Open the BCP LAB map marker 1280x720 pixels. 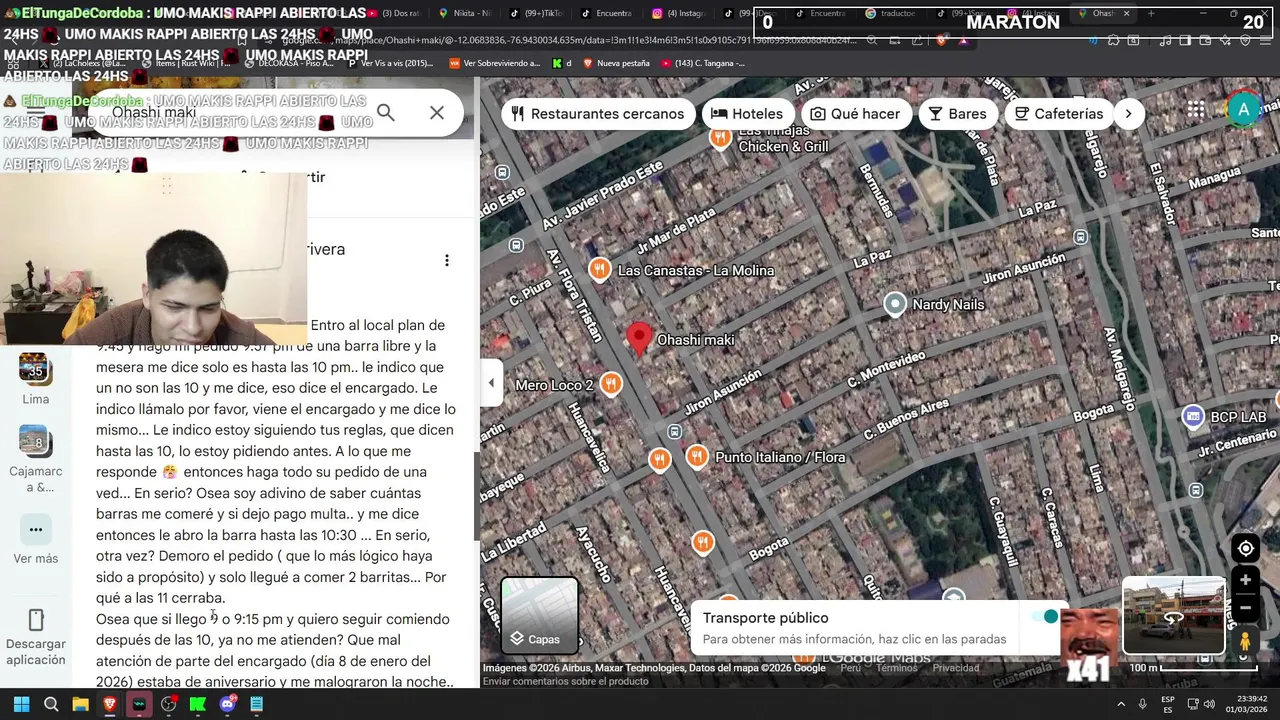pos(1192,416)
